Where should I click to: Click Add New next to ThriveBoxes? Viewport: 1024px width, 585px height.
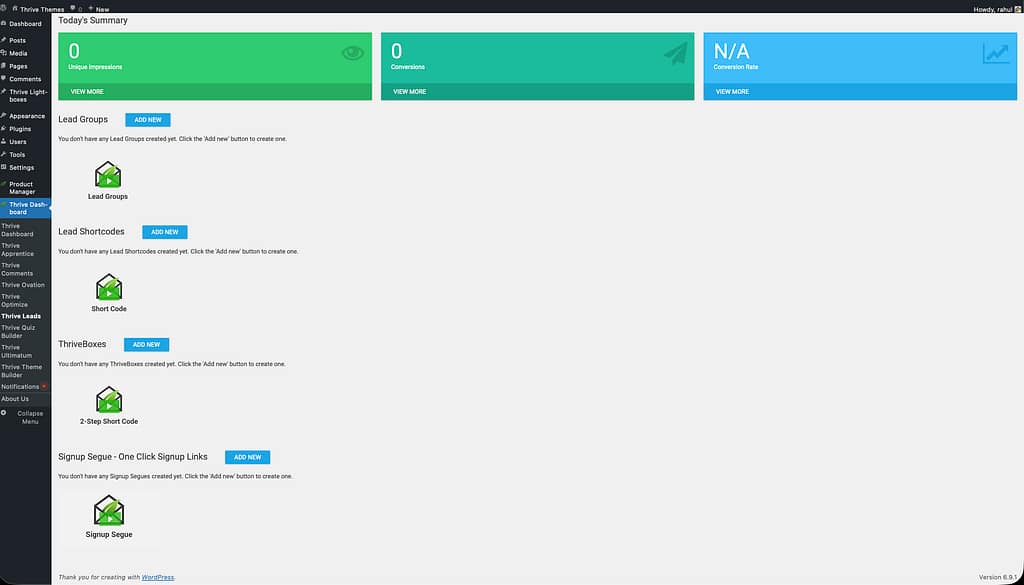(146, 345)
